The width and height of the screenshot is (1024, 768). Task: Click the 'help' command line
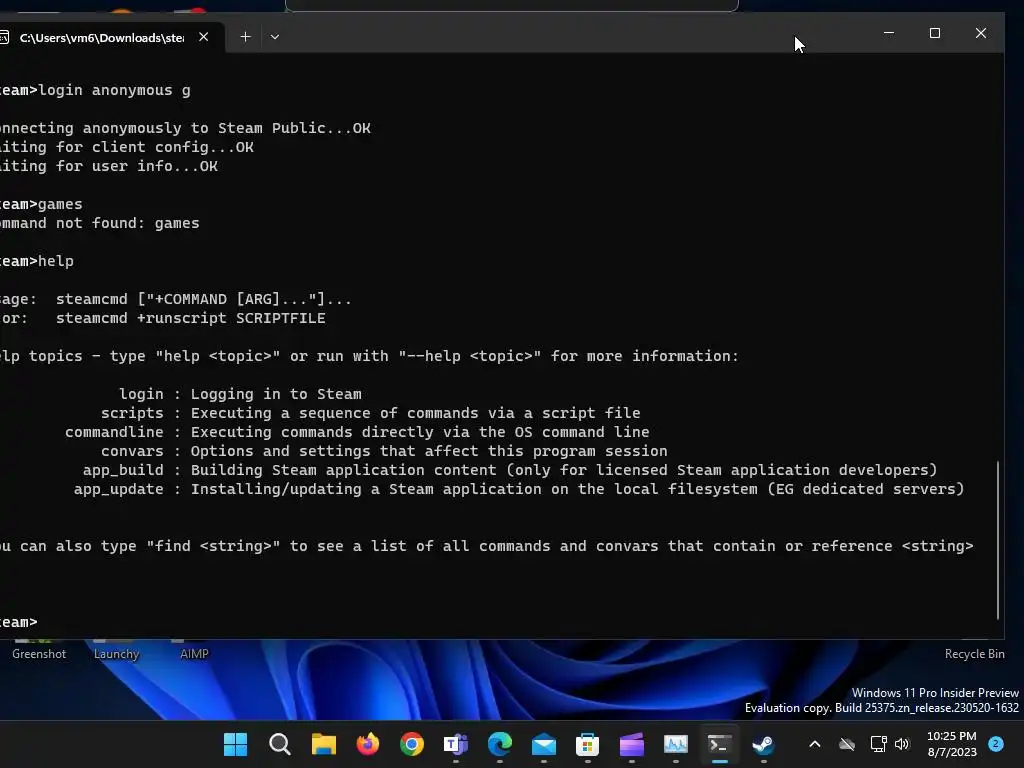pos(37,261)
